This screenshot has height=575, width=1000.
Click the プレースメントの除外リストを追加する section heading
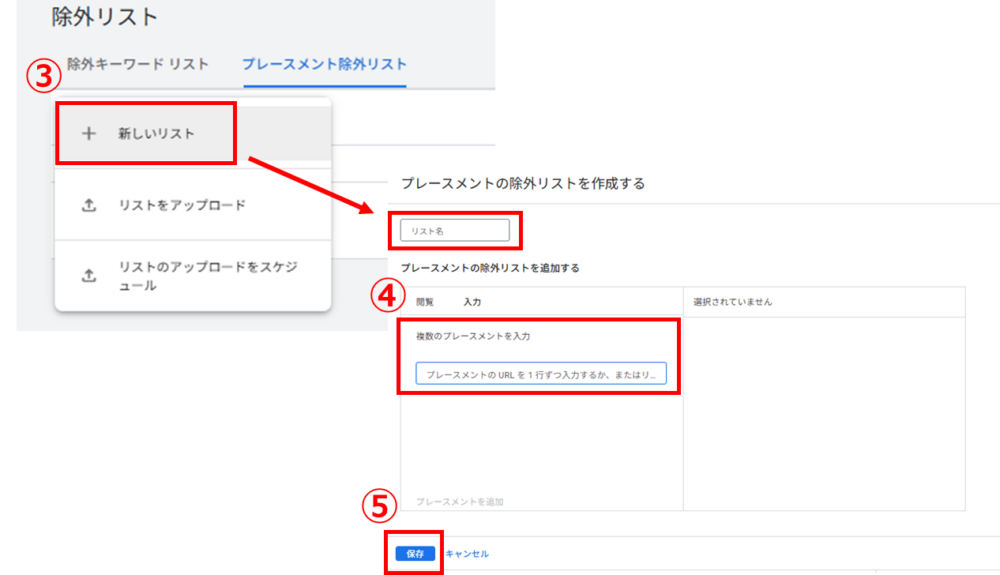coord(490,268)
